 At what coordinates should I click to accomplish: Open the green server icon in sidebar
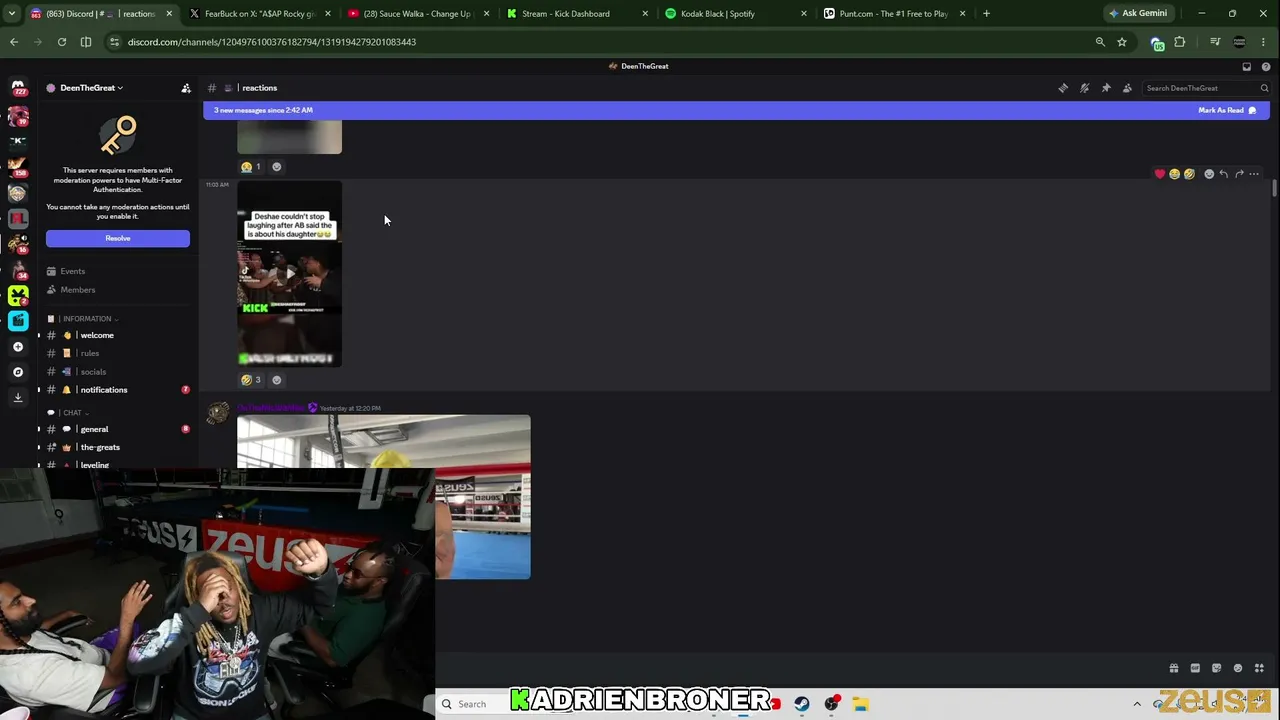[18, 295]
